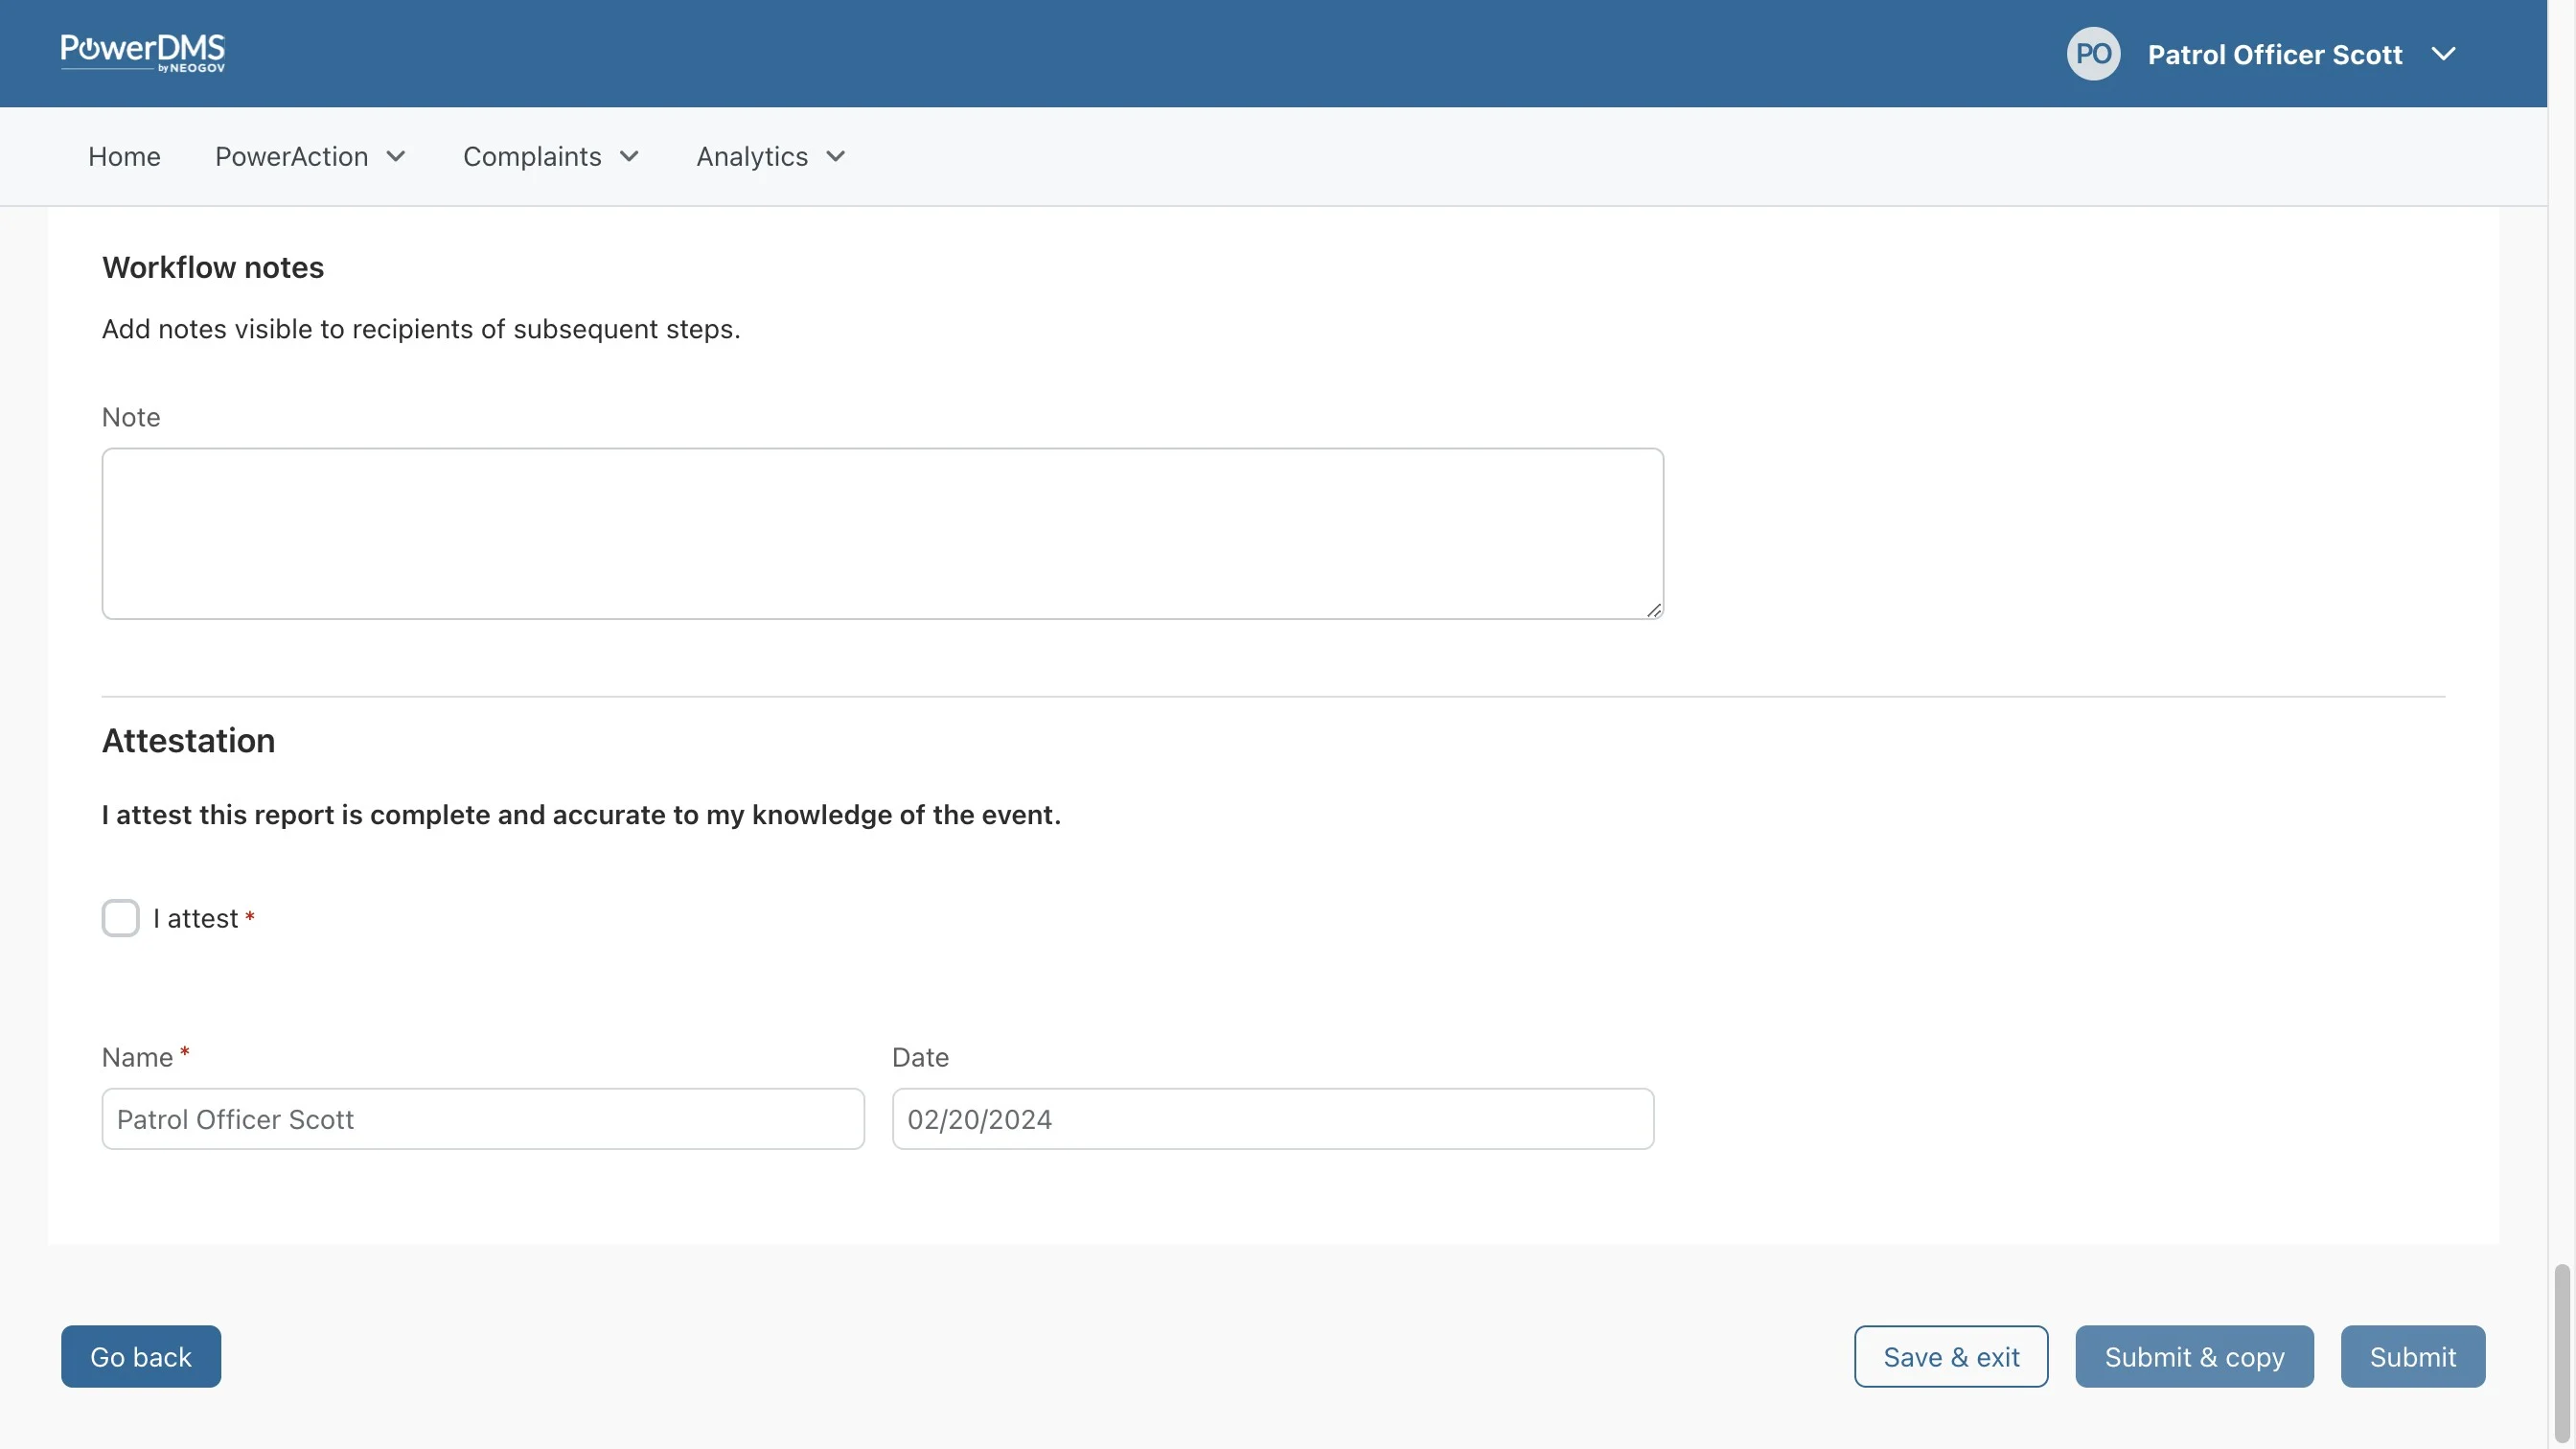The width and height of the screenshot is (2576, 1449).
Task: Click the Name input field
Action: coord(483,1119)
